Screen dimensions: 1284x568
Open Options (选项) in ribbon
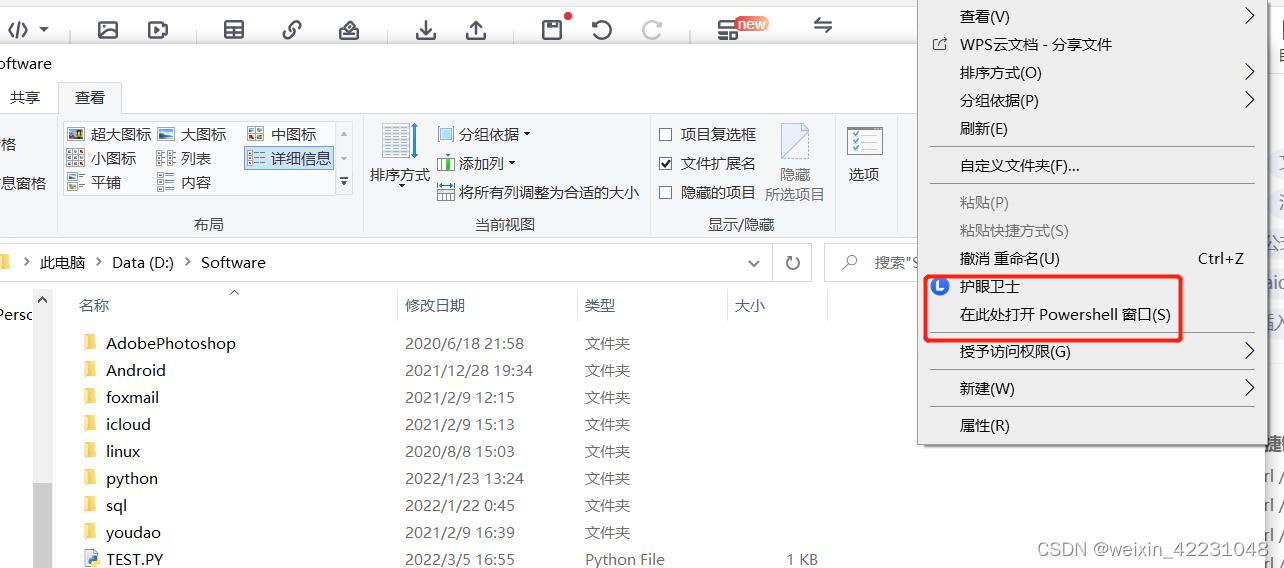click(x=864, y=154)
